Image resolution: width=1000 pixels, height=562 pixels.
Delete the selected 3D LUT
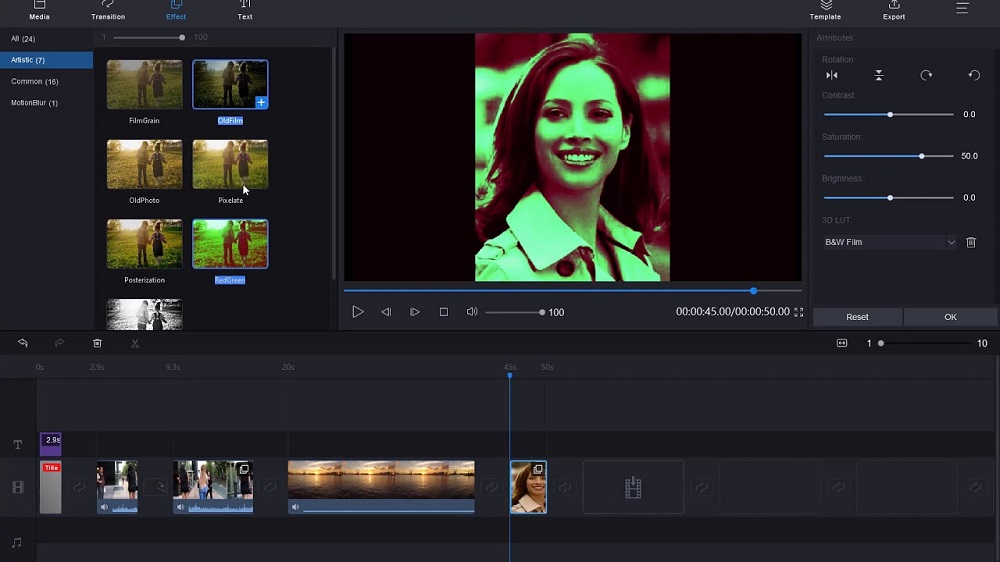tap(970, 242)
